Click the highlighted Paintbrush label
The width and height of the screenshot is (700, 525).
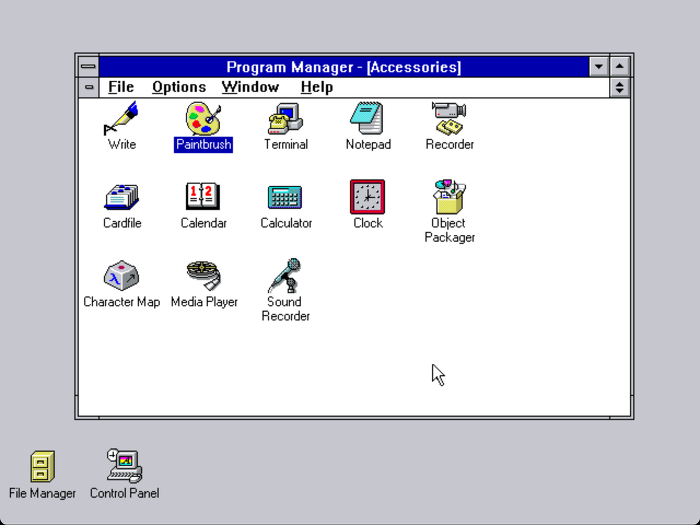click(203, 145)
